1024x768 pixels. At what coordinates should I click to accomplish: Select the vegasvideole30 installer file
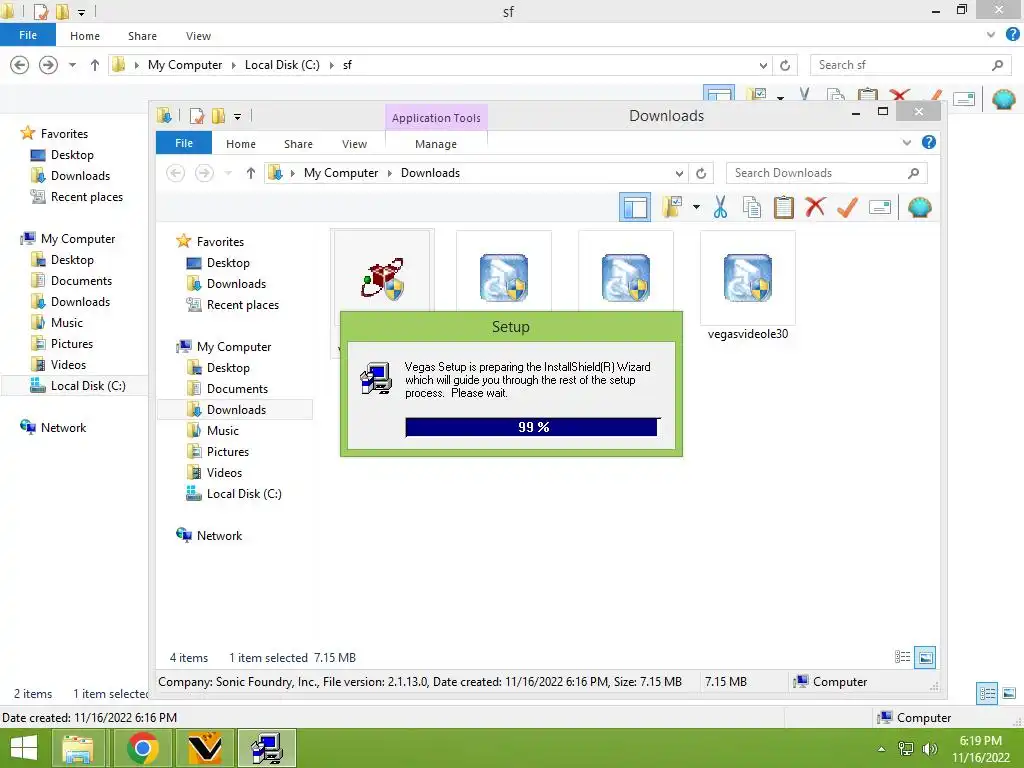(748, 287)
